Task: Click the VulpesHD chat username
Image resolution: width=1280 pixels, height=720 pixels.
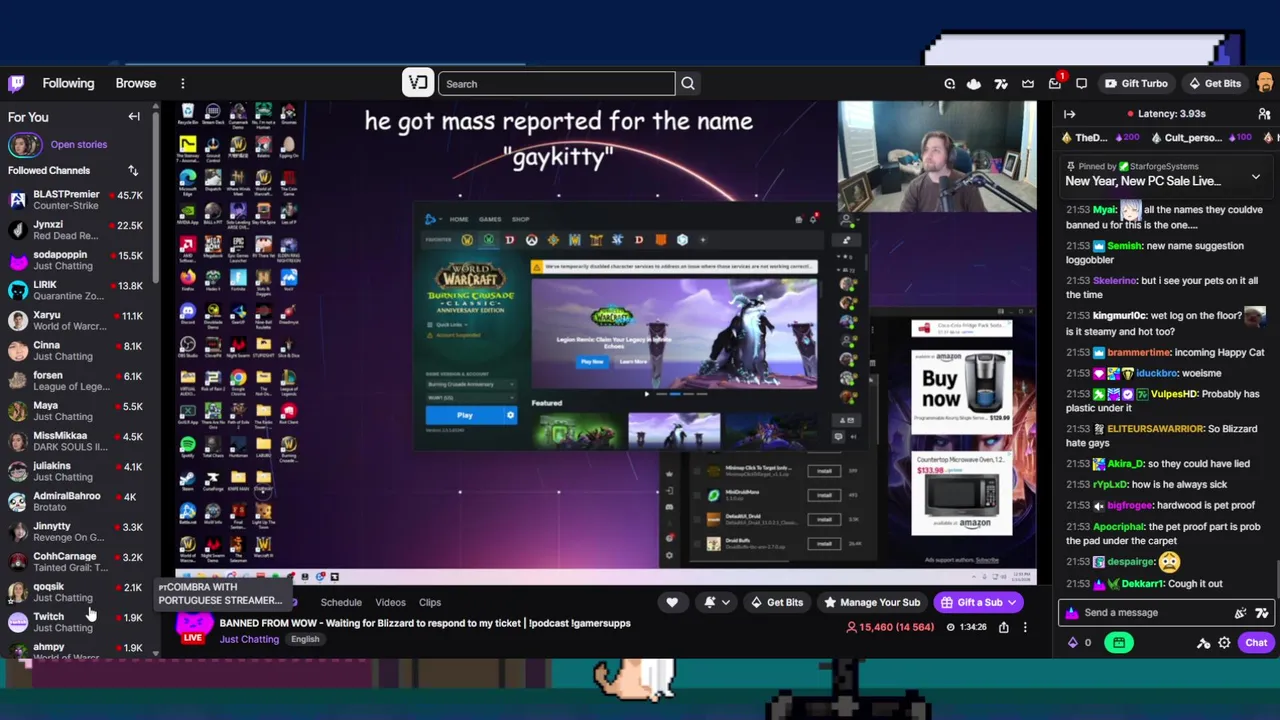Action: tap(1173, 394)
